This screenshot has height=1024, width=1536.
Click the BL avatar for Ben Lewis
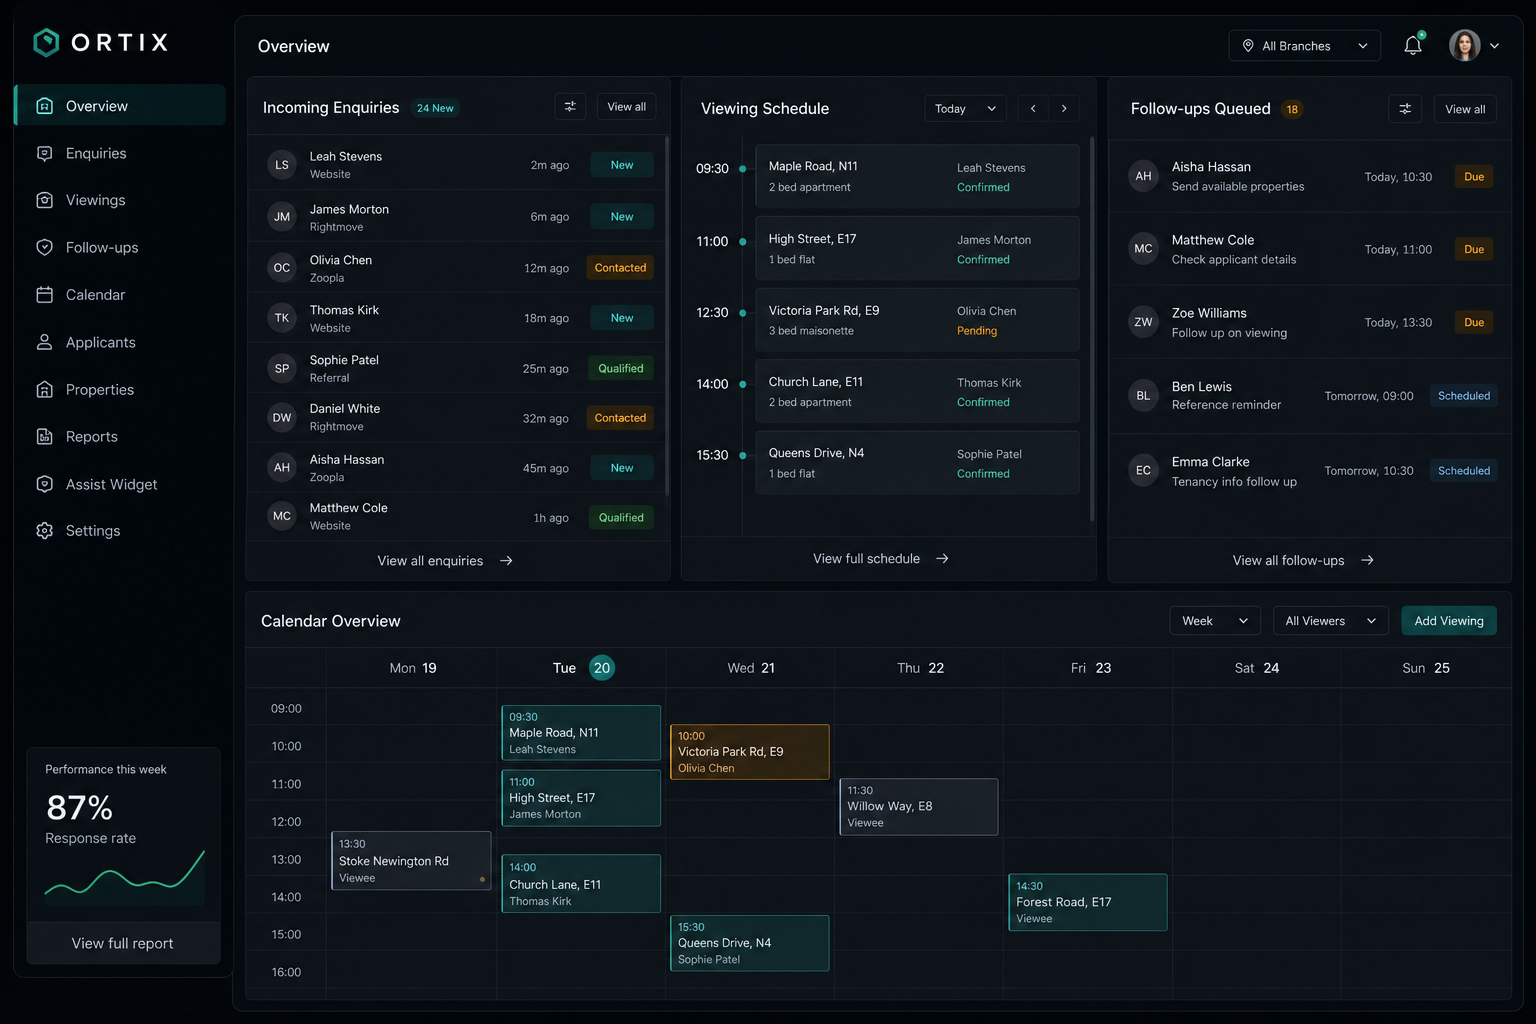[x=1143, y=396]
